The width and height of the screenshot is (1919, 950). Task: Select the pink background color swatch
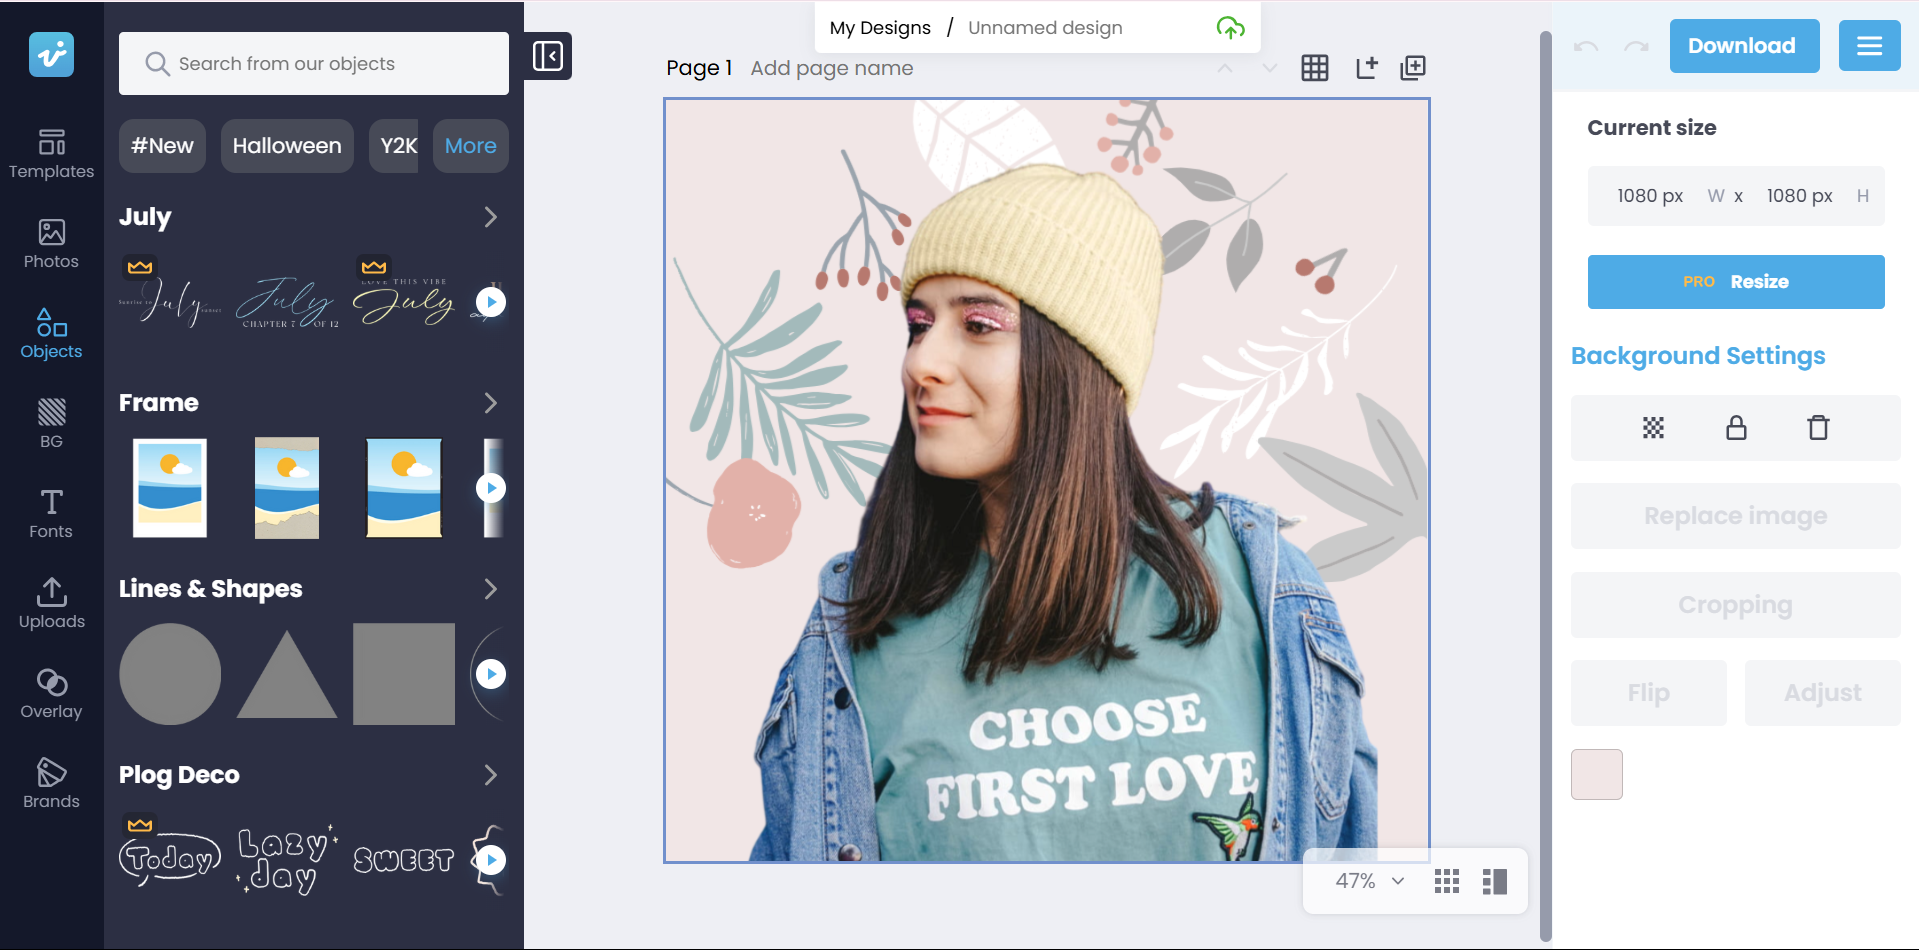pos(1596,773)
